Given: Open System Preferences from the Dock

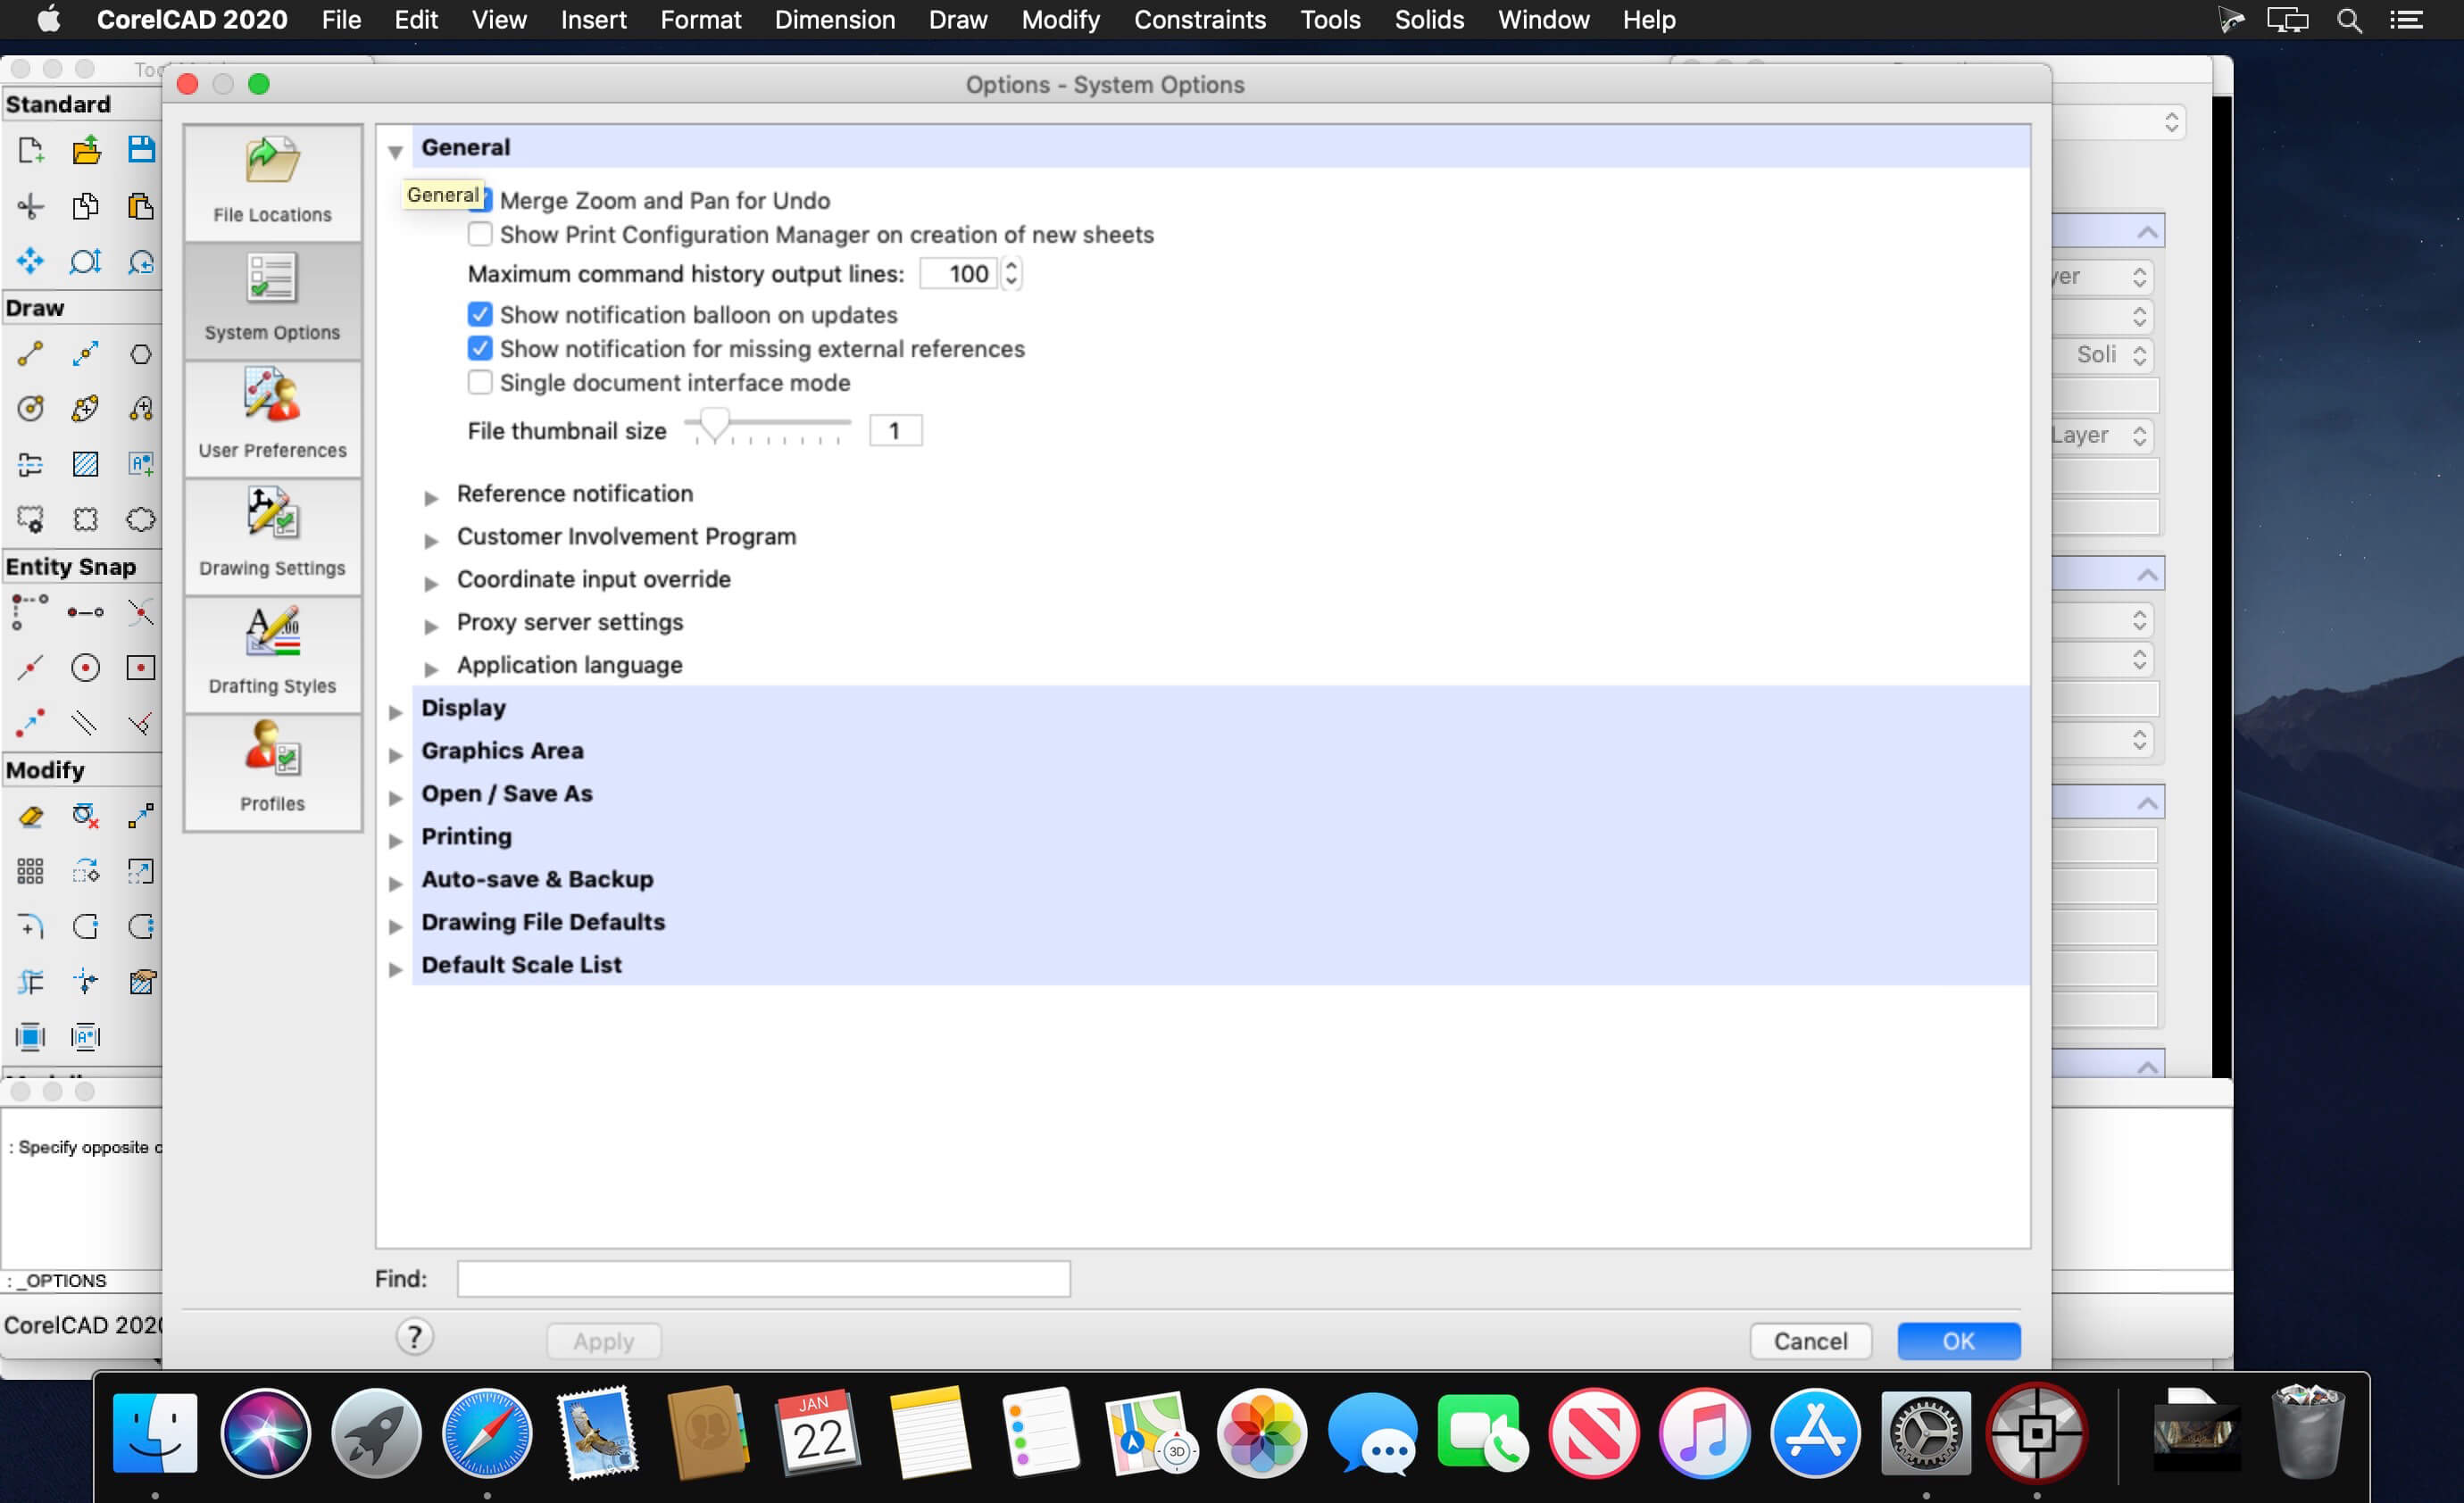Looking at the screenshot, I should point(1926,1433).
